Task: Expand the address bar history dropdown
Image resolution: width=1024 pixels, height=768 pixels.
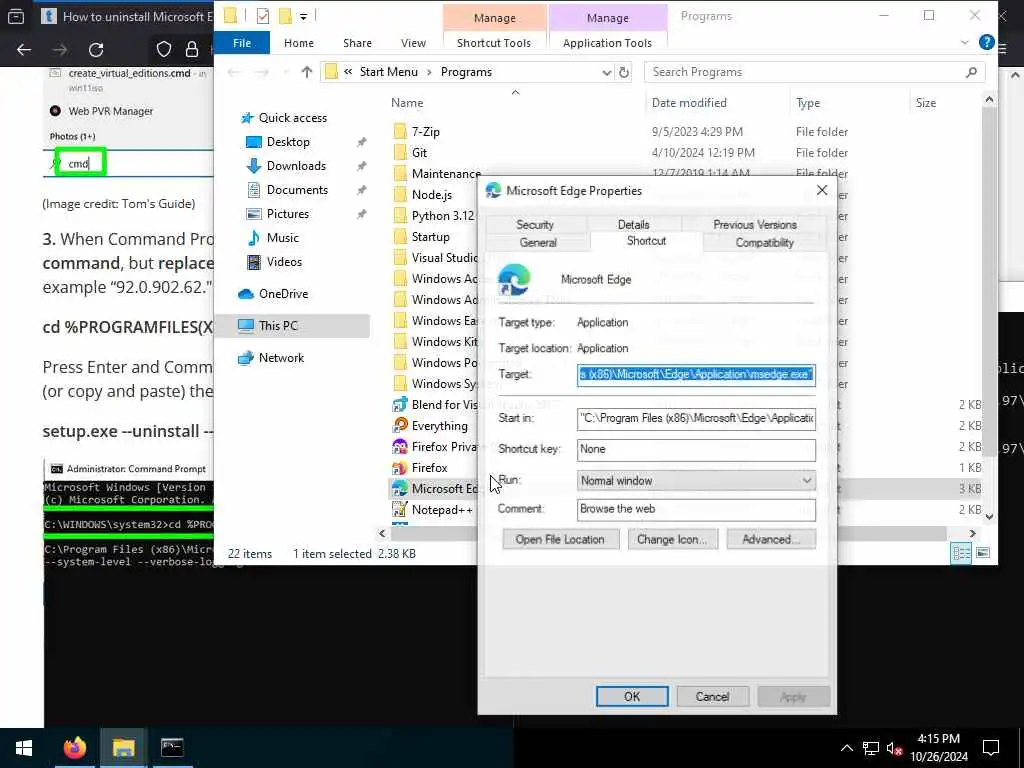Action: [x=606, y=72]
